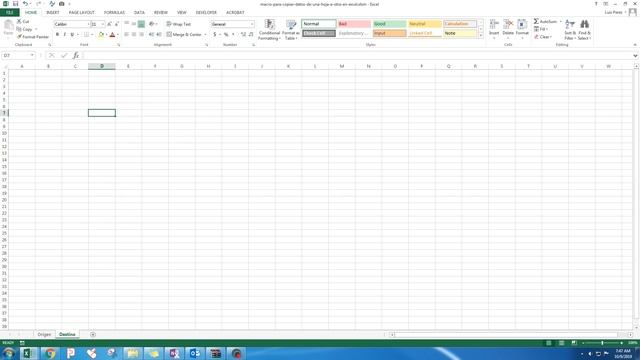Open the Font dialog launcher
This screenshot has width=640, height=360.
click(119, 44)
